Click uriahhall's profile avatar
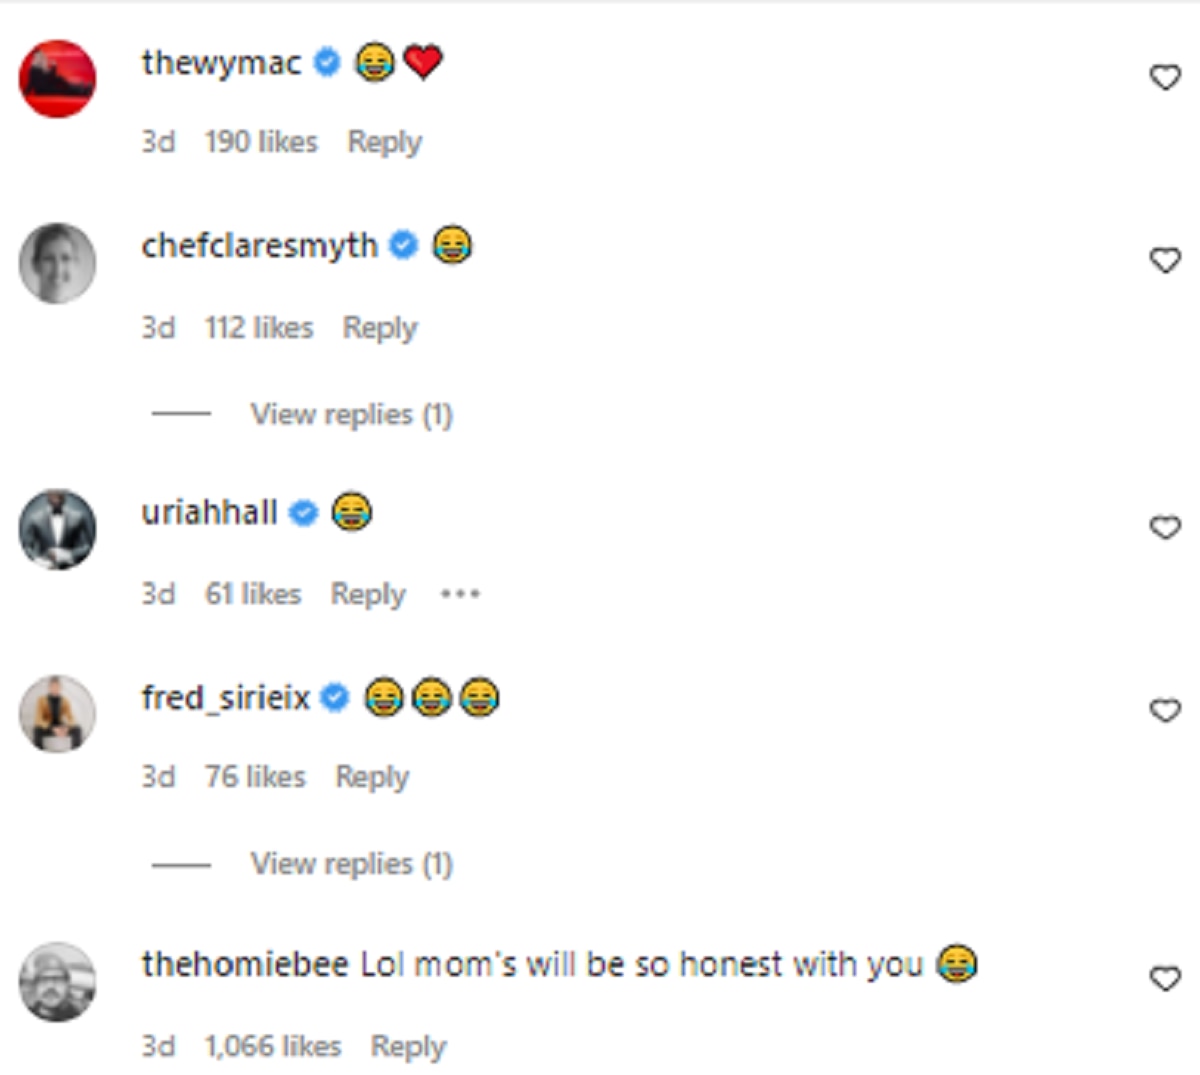The width and height of the screenshot is (1200, 1075). (58, 530)
